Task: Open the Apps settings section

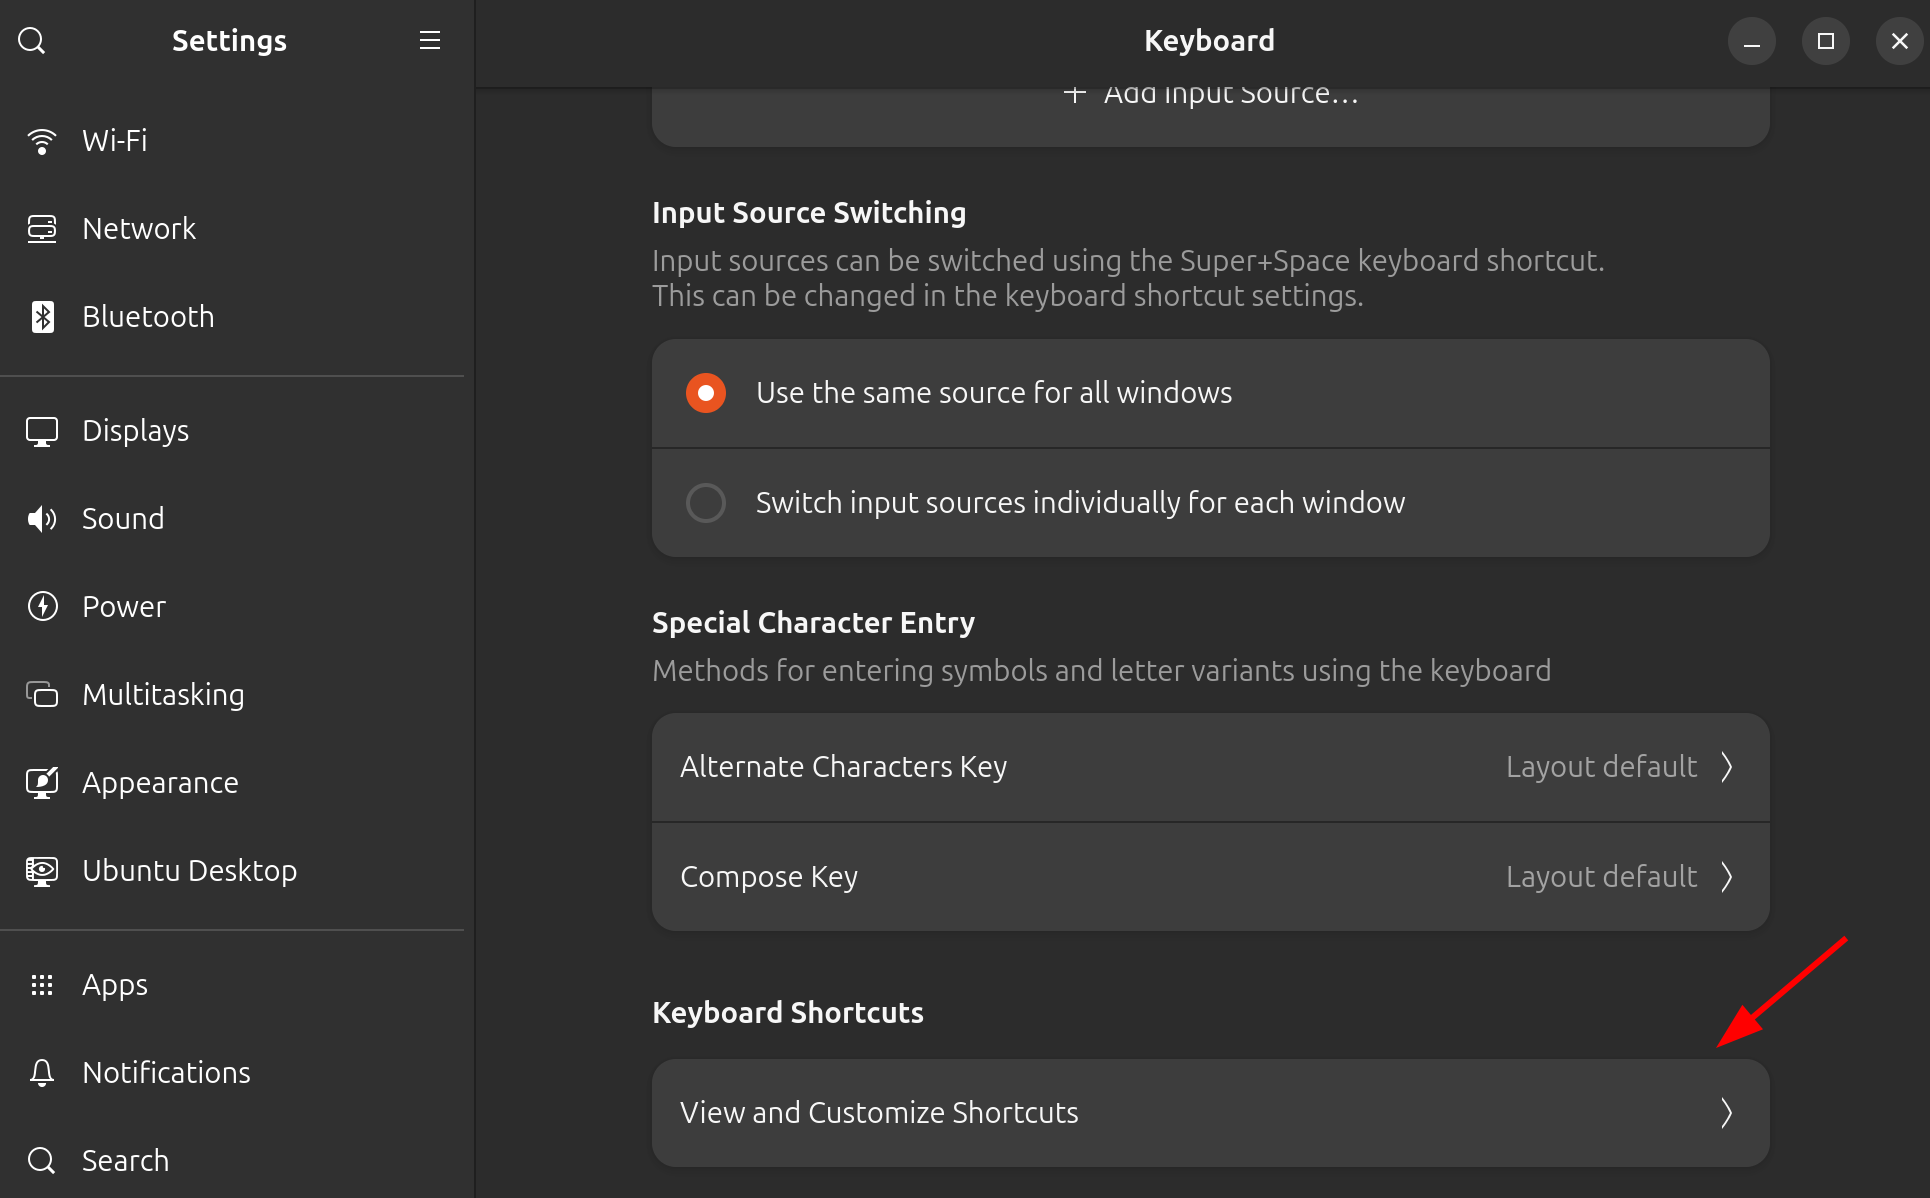Action: click(x=115, y=985)
